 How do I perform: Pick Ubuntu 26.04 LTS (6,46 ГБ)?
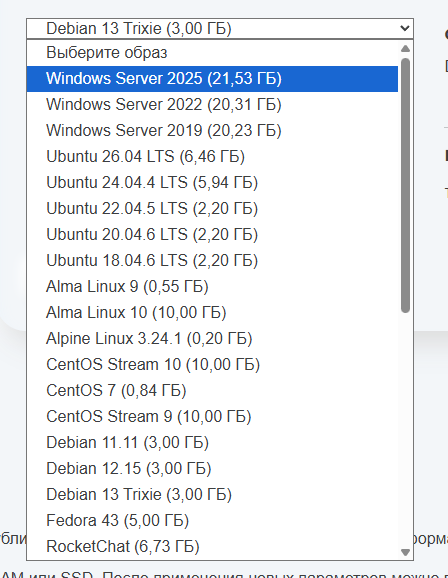click(x=212, y=156)
